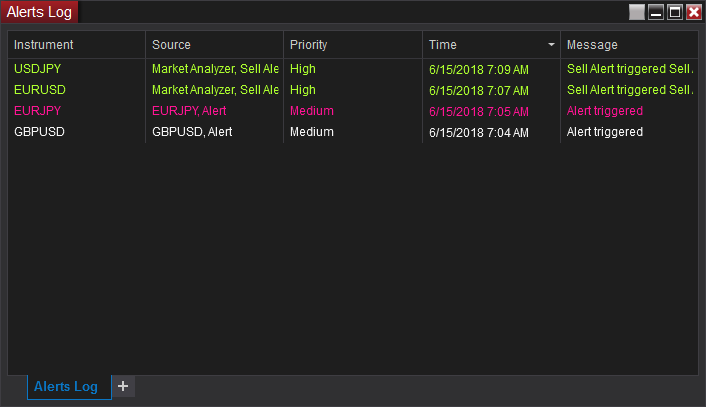This screenshot has width=706, height=416.
Task: Sort by Source column header
Action: click(x=171, y=45)
